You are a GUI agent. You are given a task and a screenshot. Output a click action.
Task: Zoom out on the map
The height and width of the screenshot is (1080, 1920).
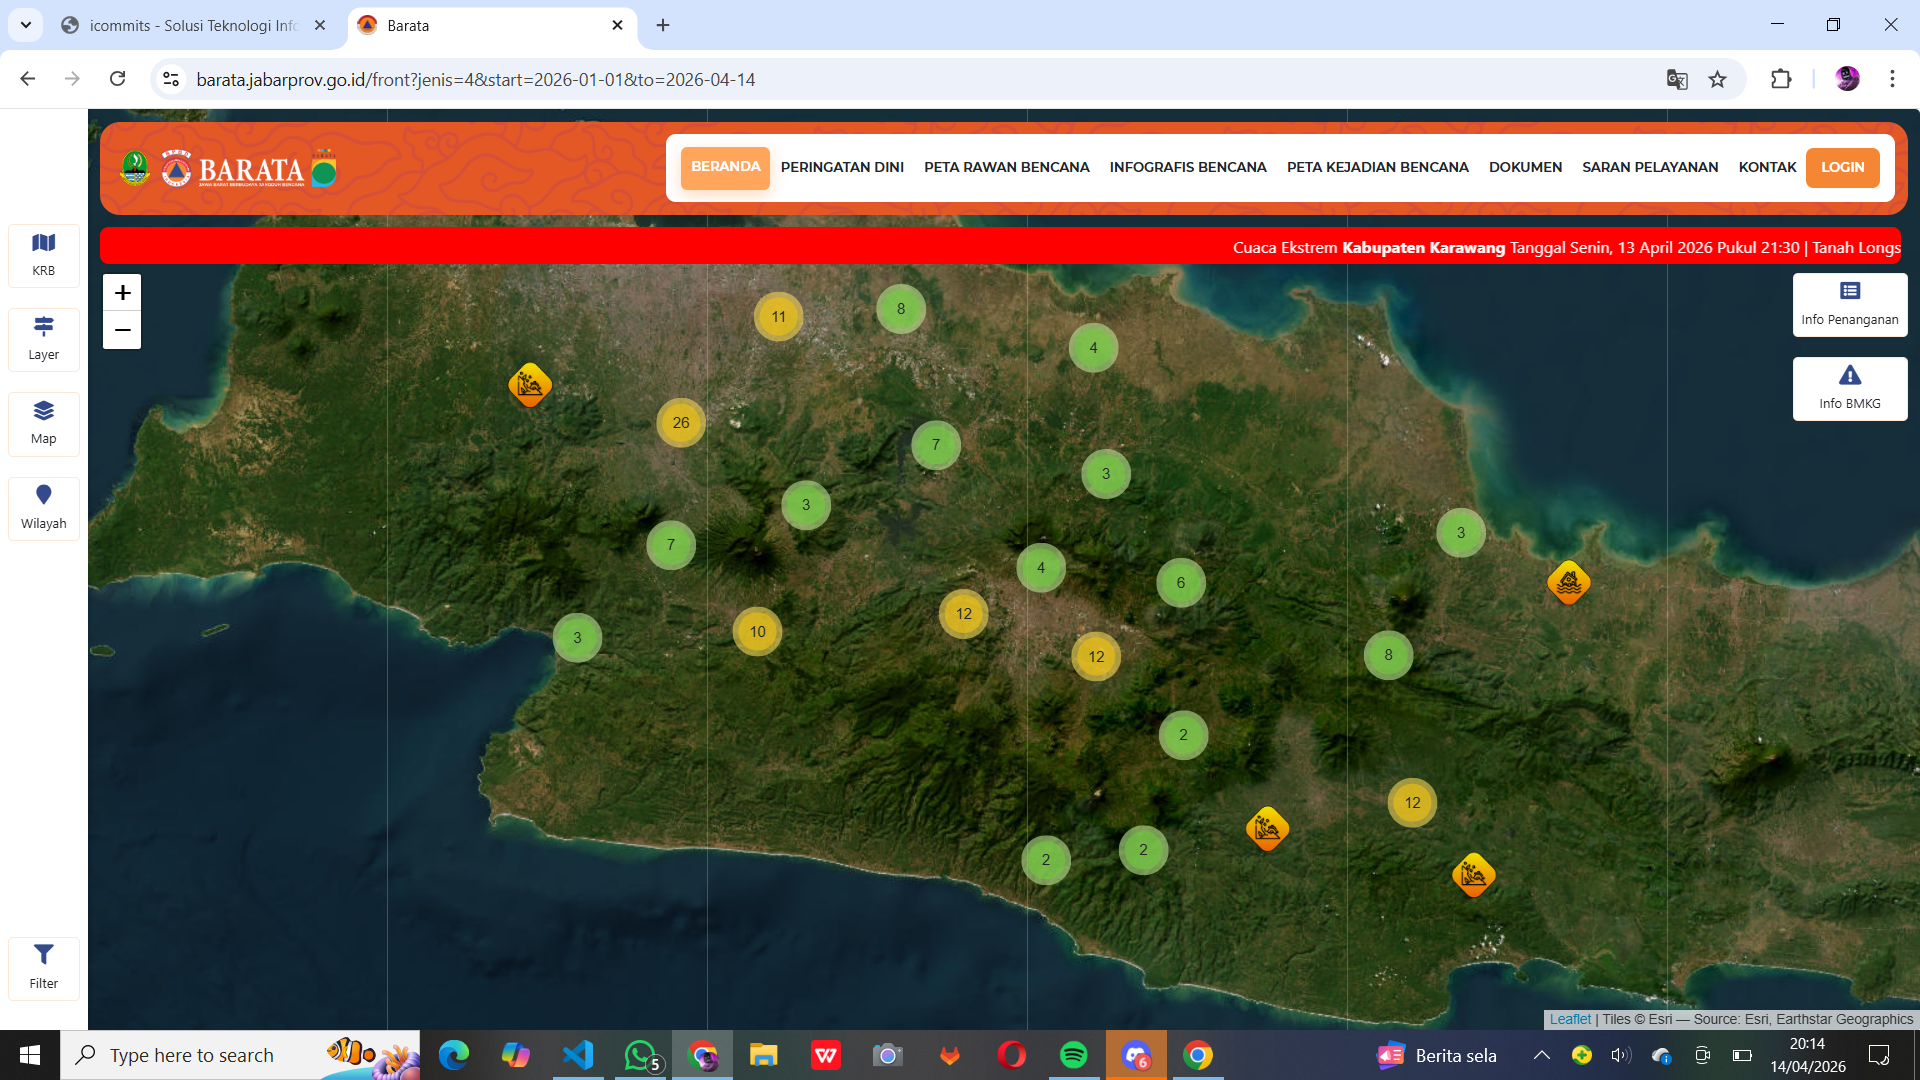[x=122, y=330]
